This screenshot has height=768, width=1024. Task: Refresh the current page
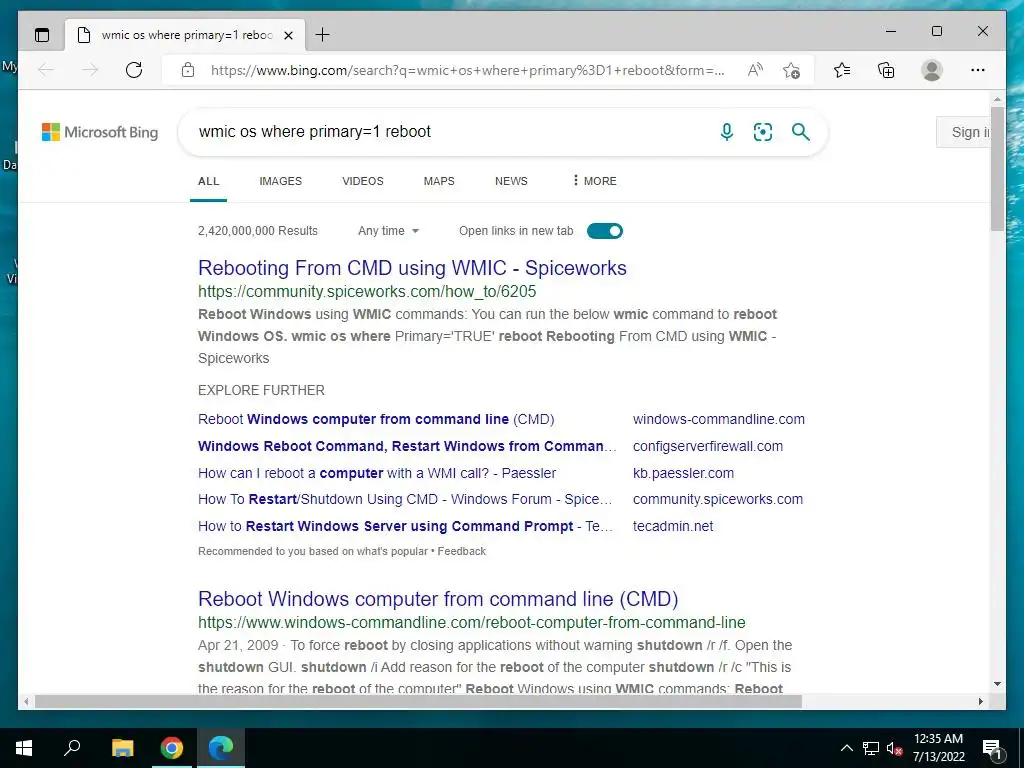click(x=134, y=70)
